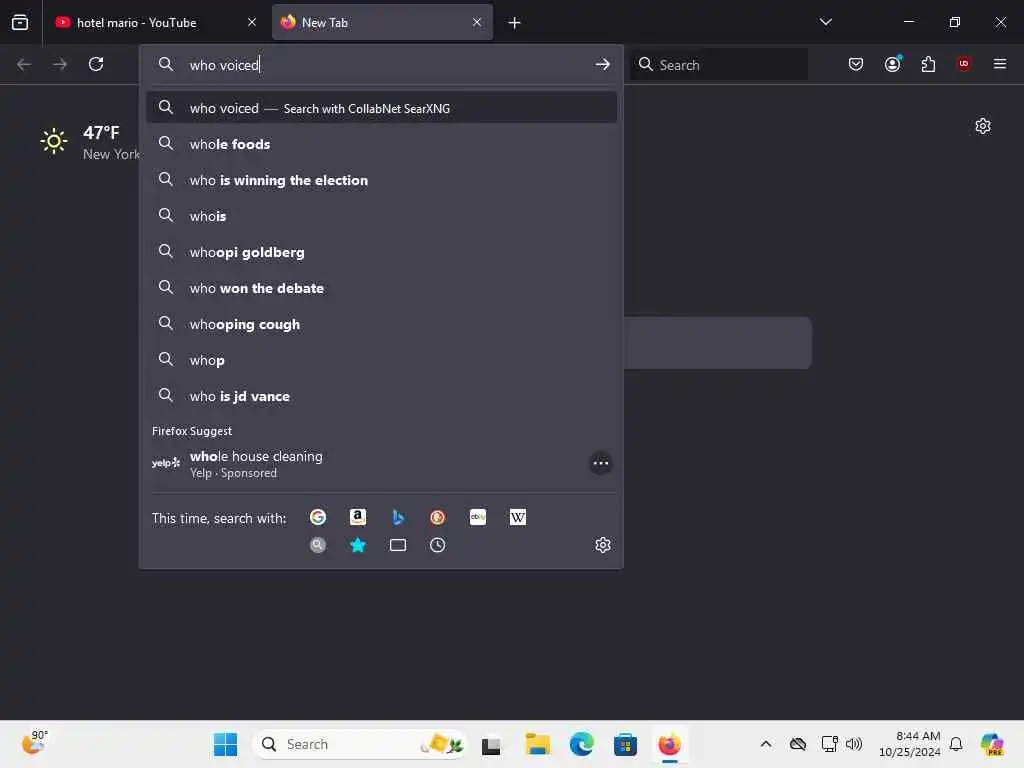Search this time with Amazon
The width and height of the screenshot is (1024, 768).
(x=358, y=517)
